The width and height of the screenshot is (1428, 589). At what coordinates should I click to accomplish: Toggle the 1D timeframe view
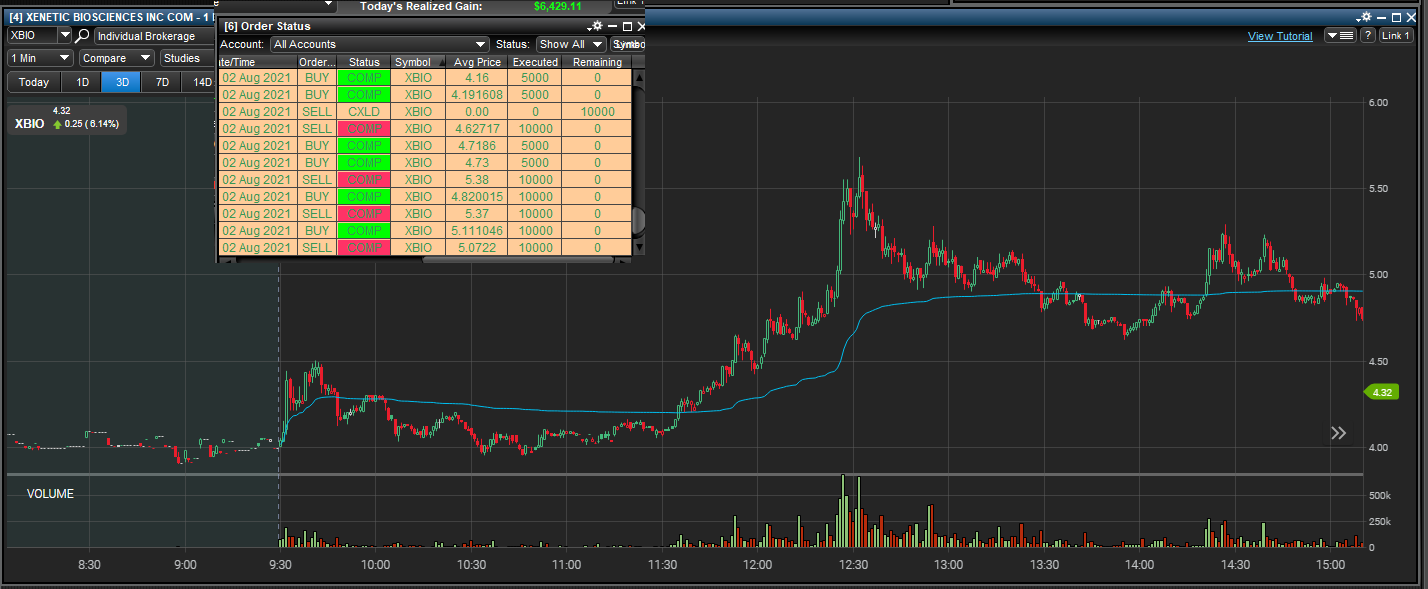tap(81, 81)
